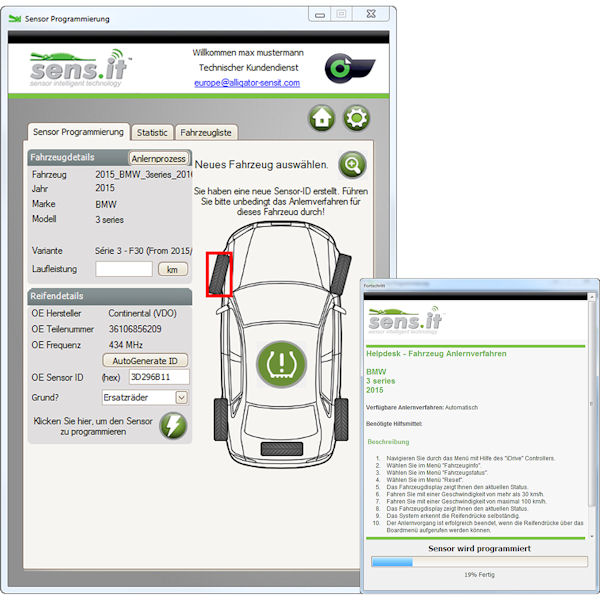
Task: Click lightning icon to program the sensor
Action: coord(173,426)
